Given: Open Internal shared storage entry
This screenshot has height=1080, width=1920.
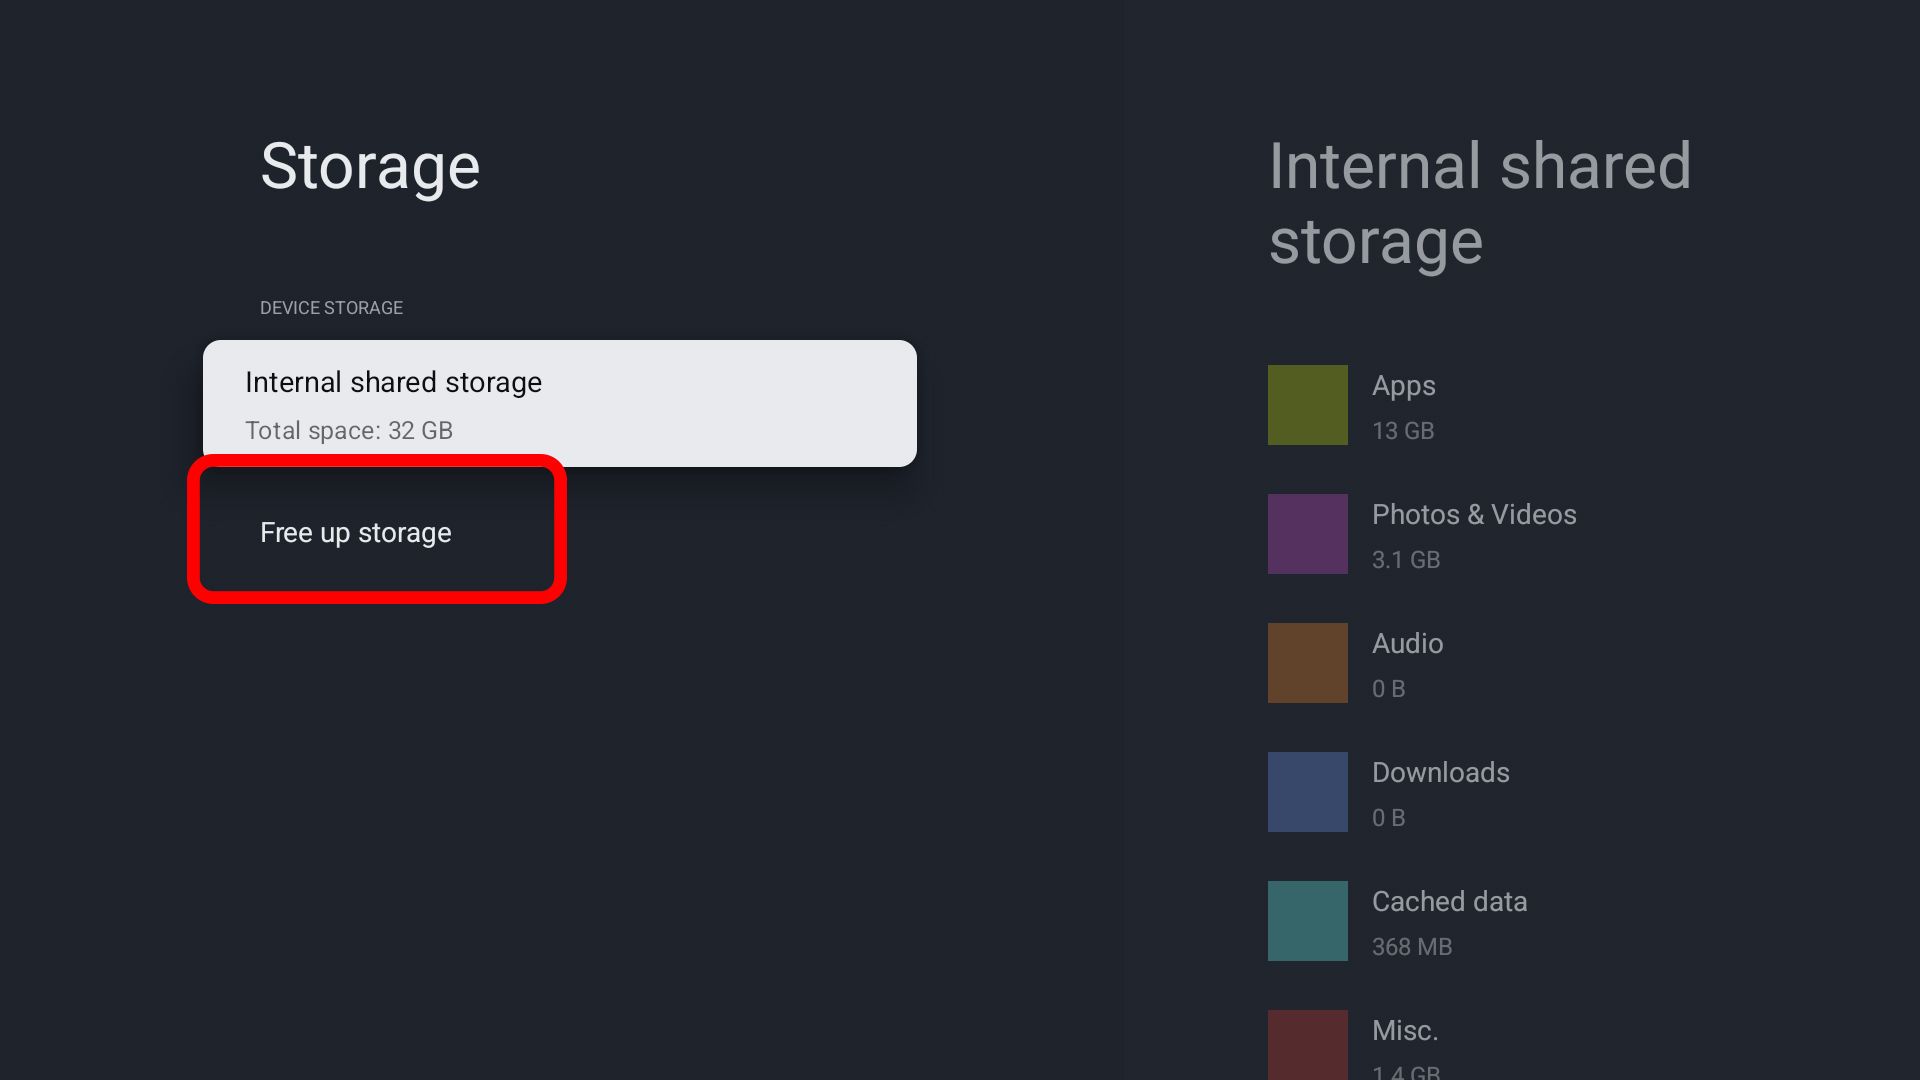Looking at the screenshot, I should (559, 403).
